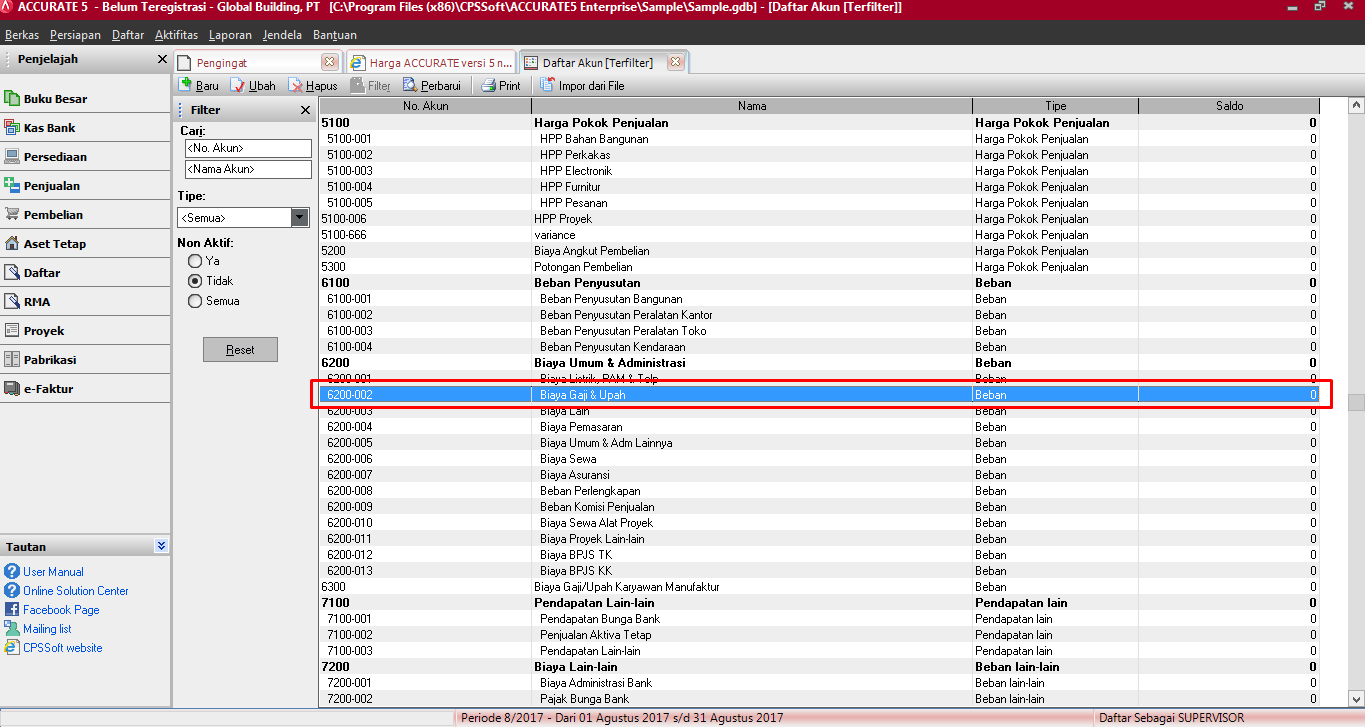Screen dimensions: 1365x727
Task: Select the Semua radio under Non Aktif
Action: click(195, 301)
